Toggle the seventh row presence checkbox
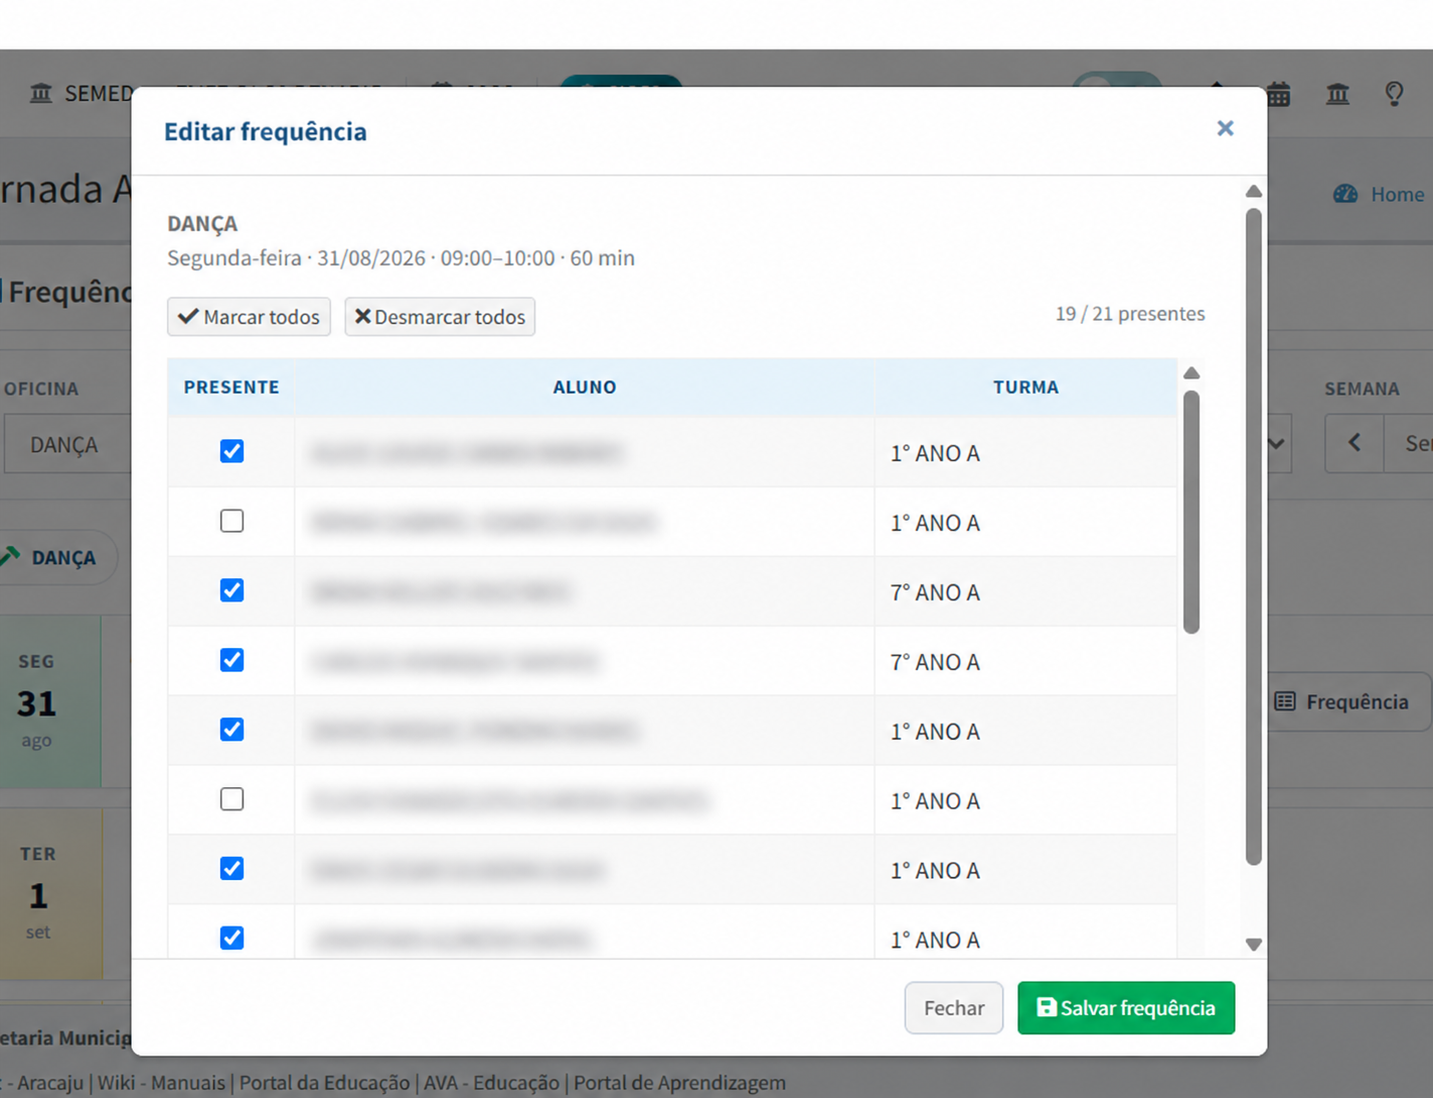 pos(232,868)
